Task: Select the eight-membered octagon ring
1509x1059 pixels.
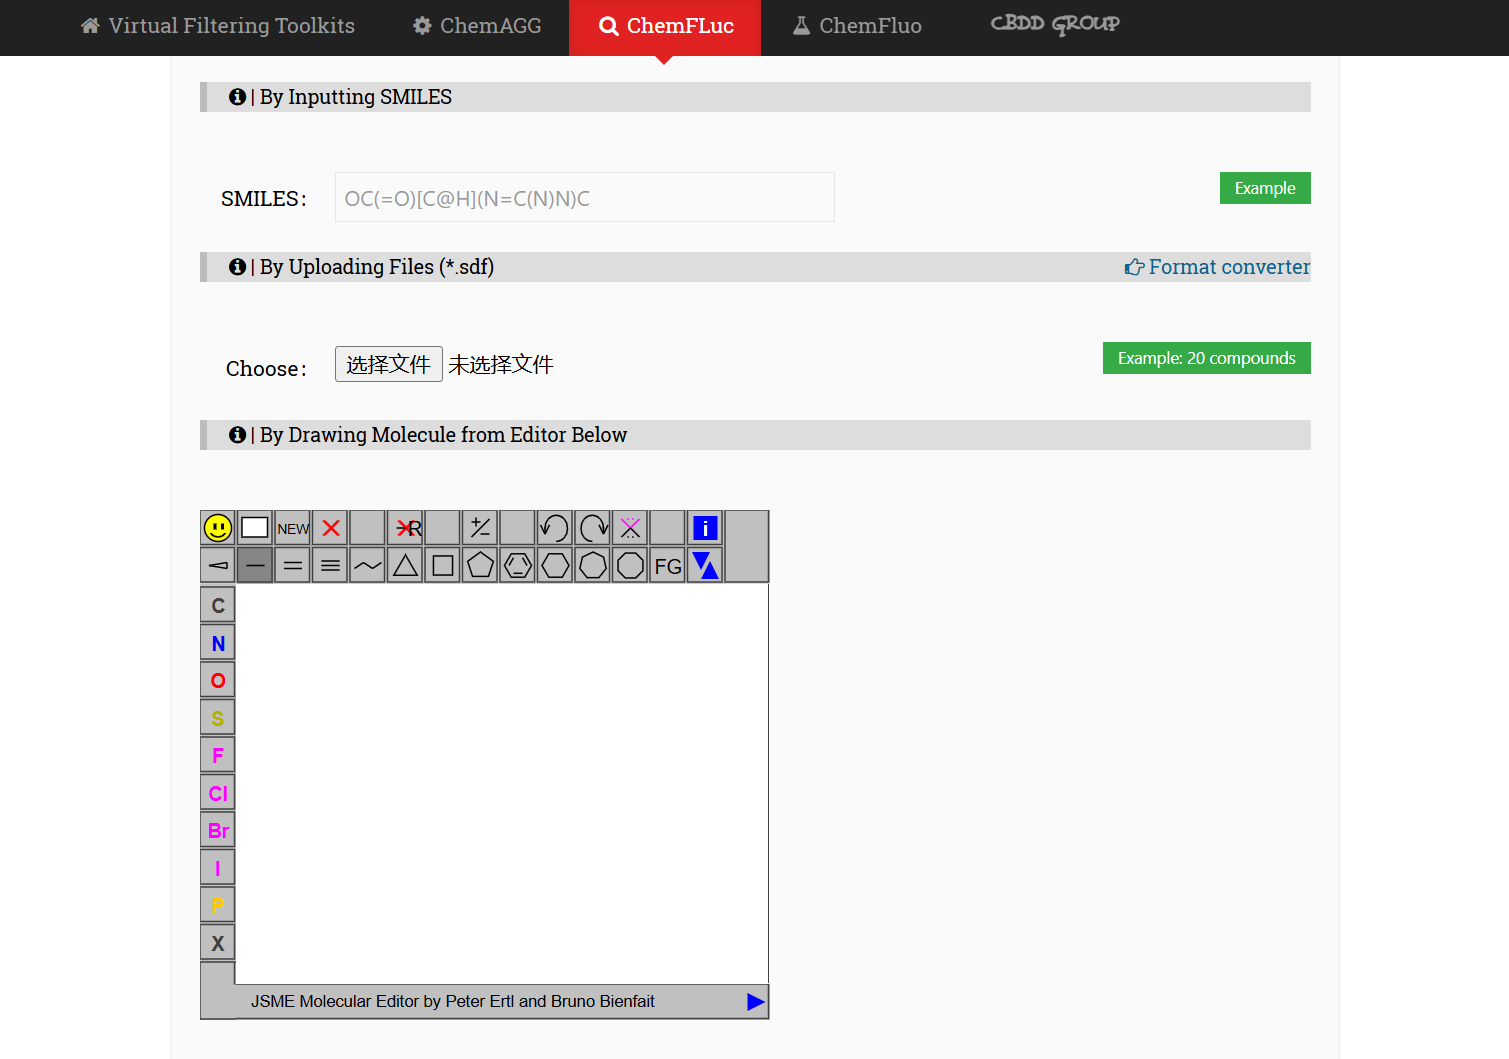Action: tap(630, 566)
